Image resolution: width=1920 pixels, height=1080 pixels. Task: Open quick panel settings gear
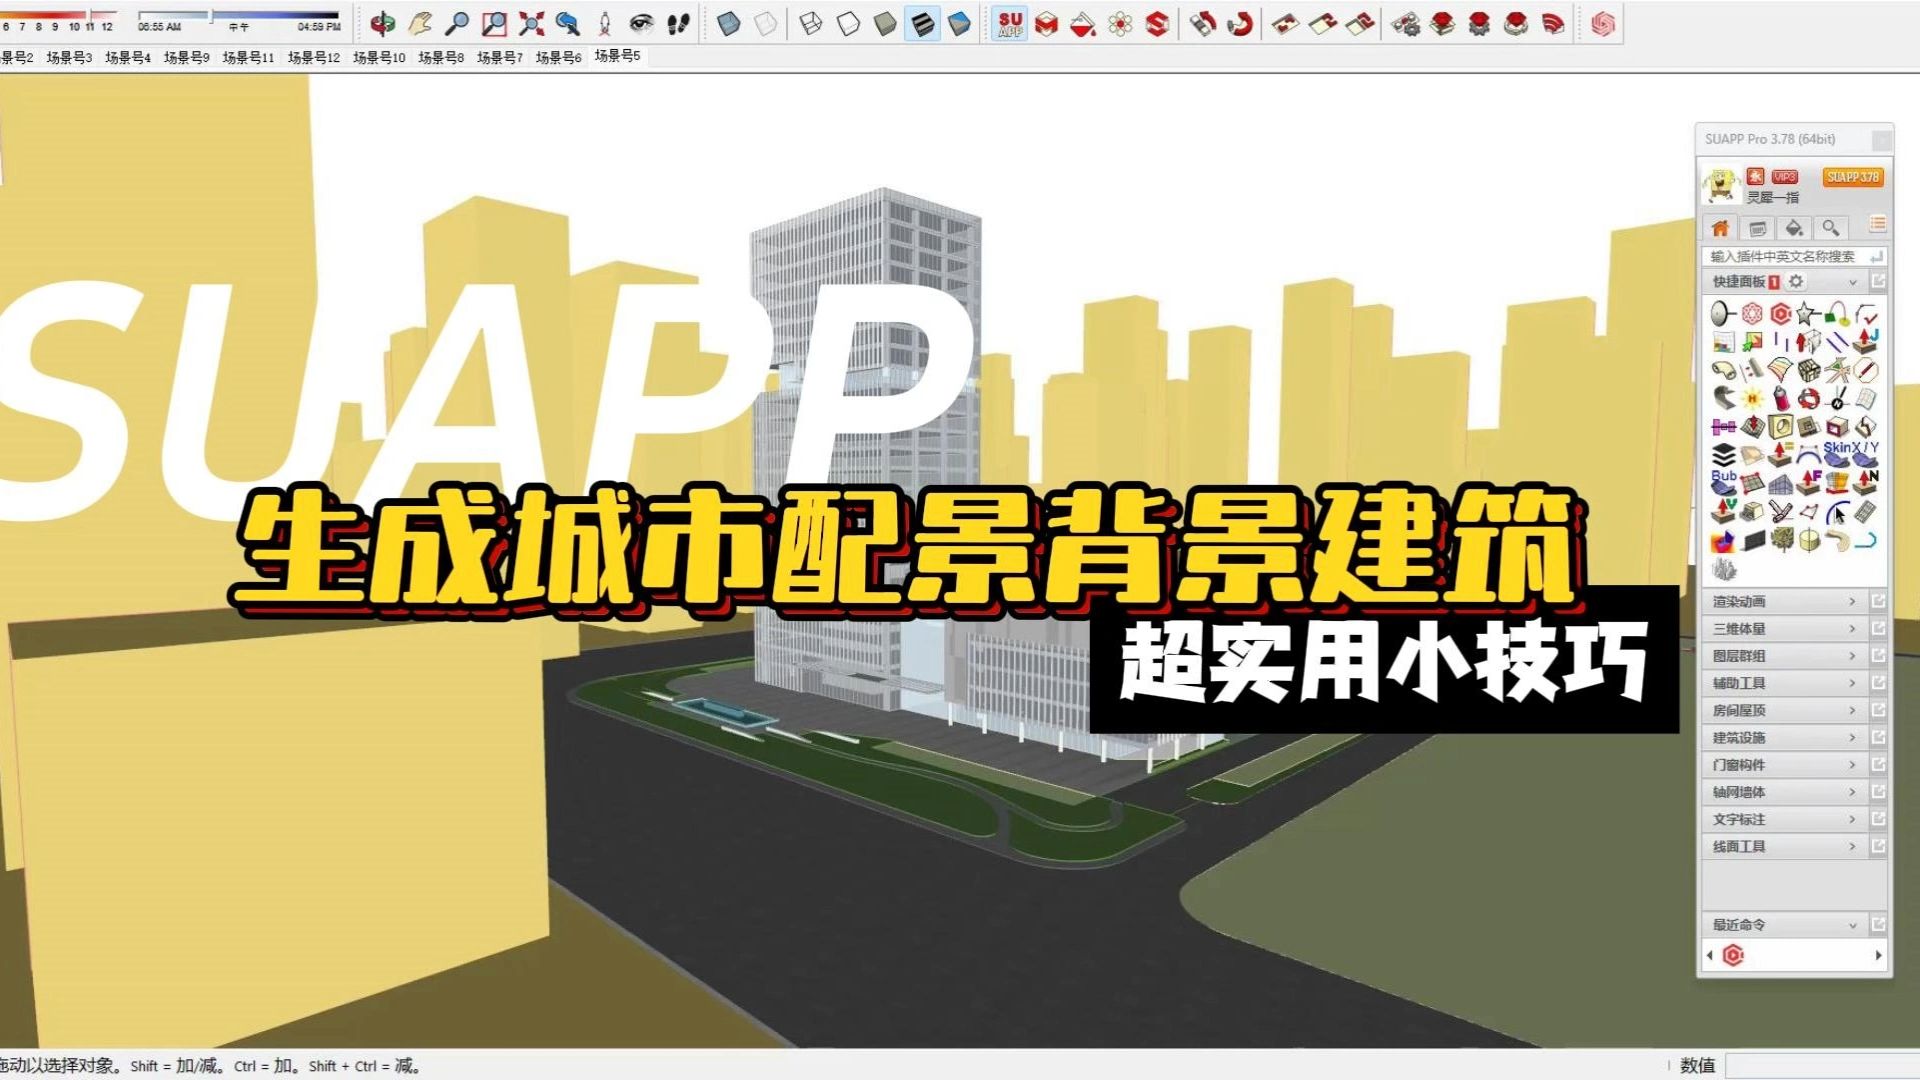(1796, 282)
